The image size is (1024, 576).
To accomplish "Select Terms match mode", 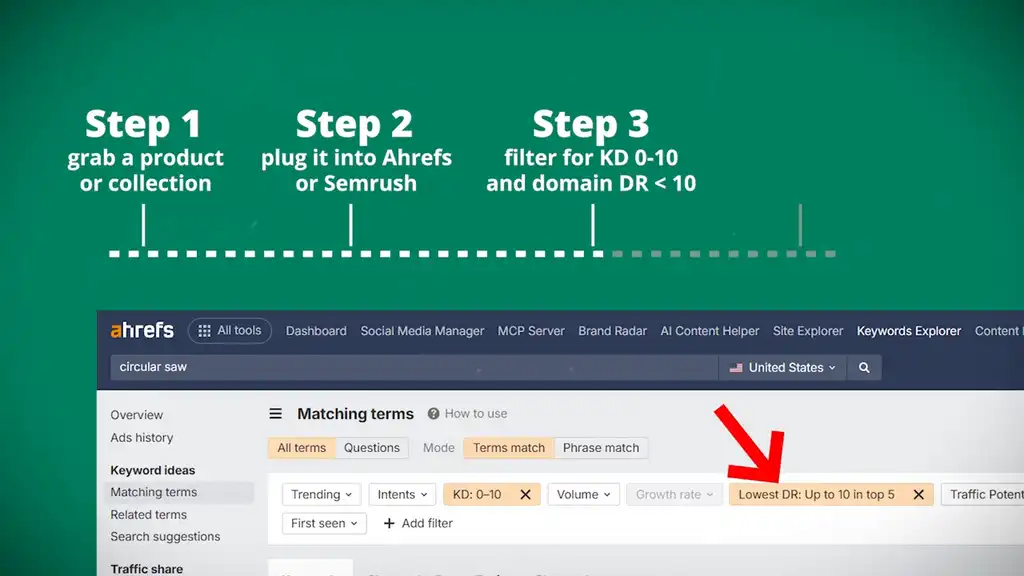I will 509,448.
